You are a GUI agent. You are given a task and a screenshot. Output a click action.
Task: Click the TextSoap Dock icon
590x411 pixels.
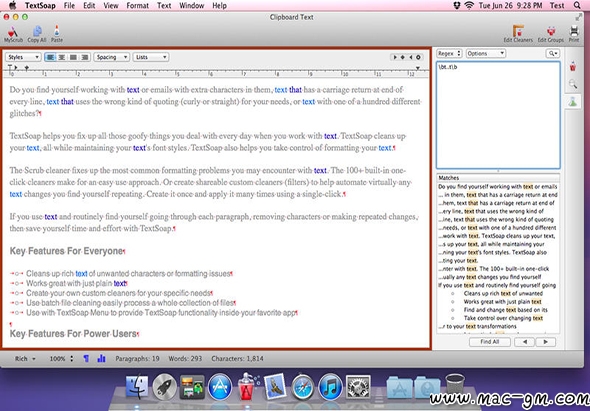[247, 387]
